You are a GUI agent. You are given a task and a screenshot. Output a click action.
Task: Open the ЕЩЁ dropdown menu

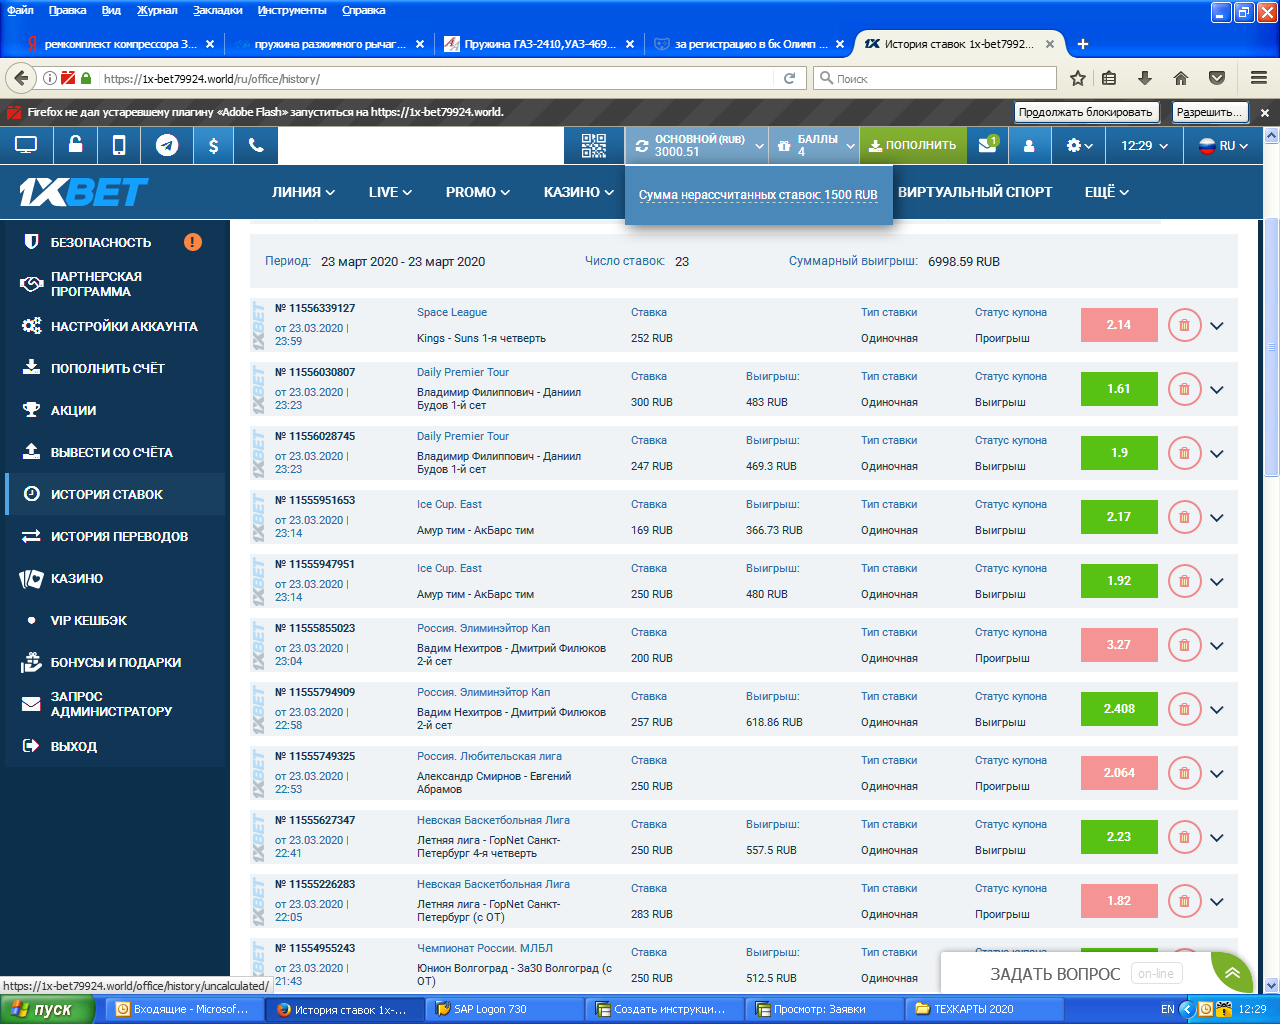[x=1107, y=192]
